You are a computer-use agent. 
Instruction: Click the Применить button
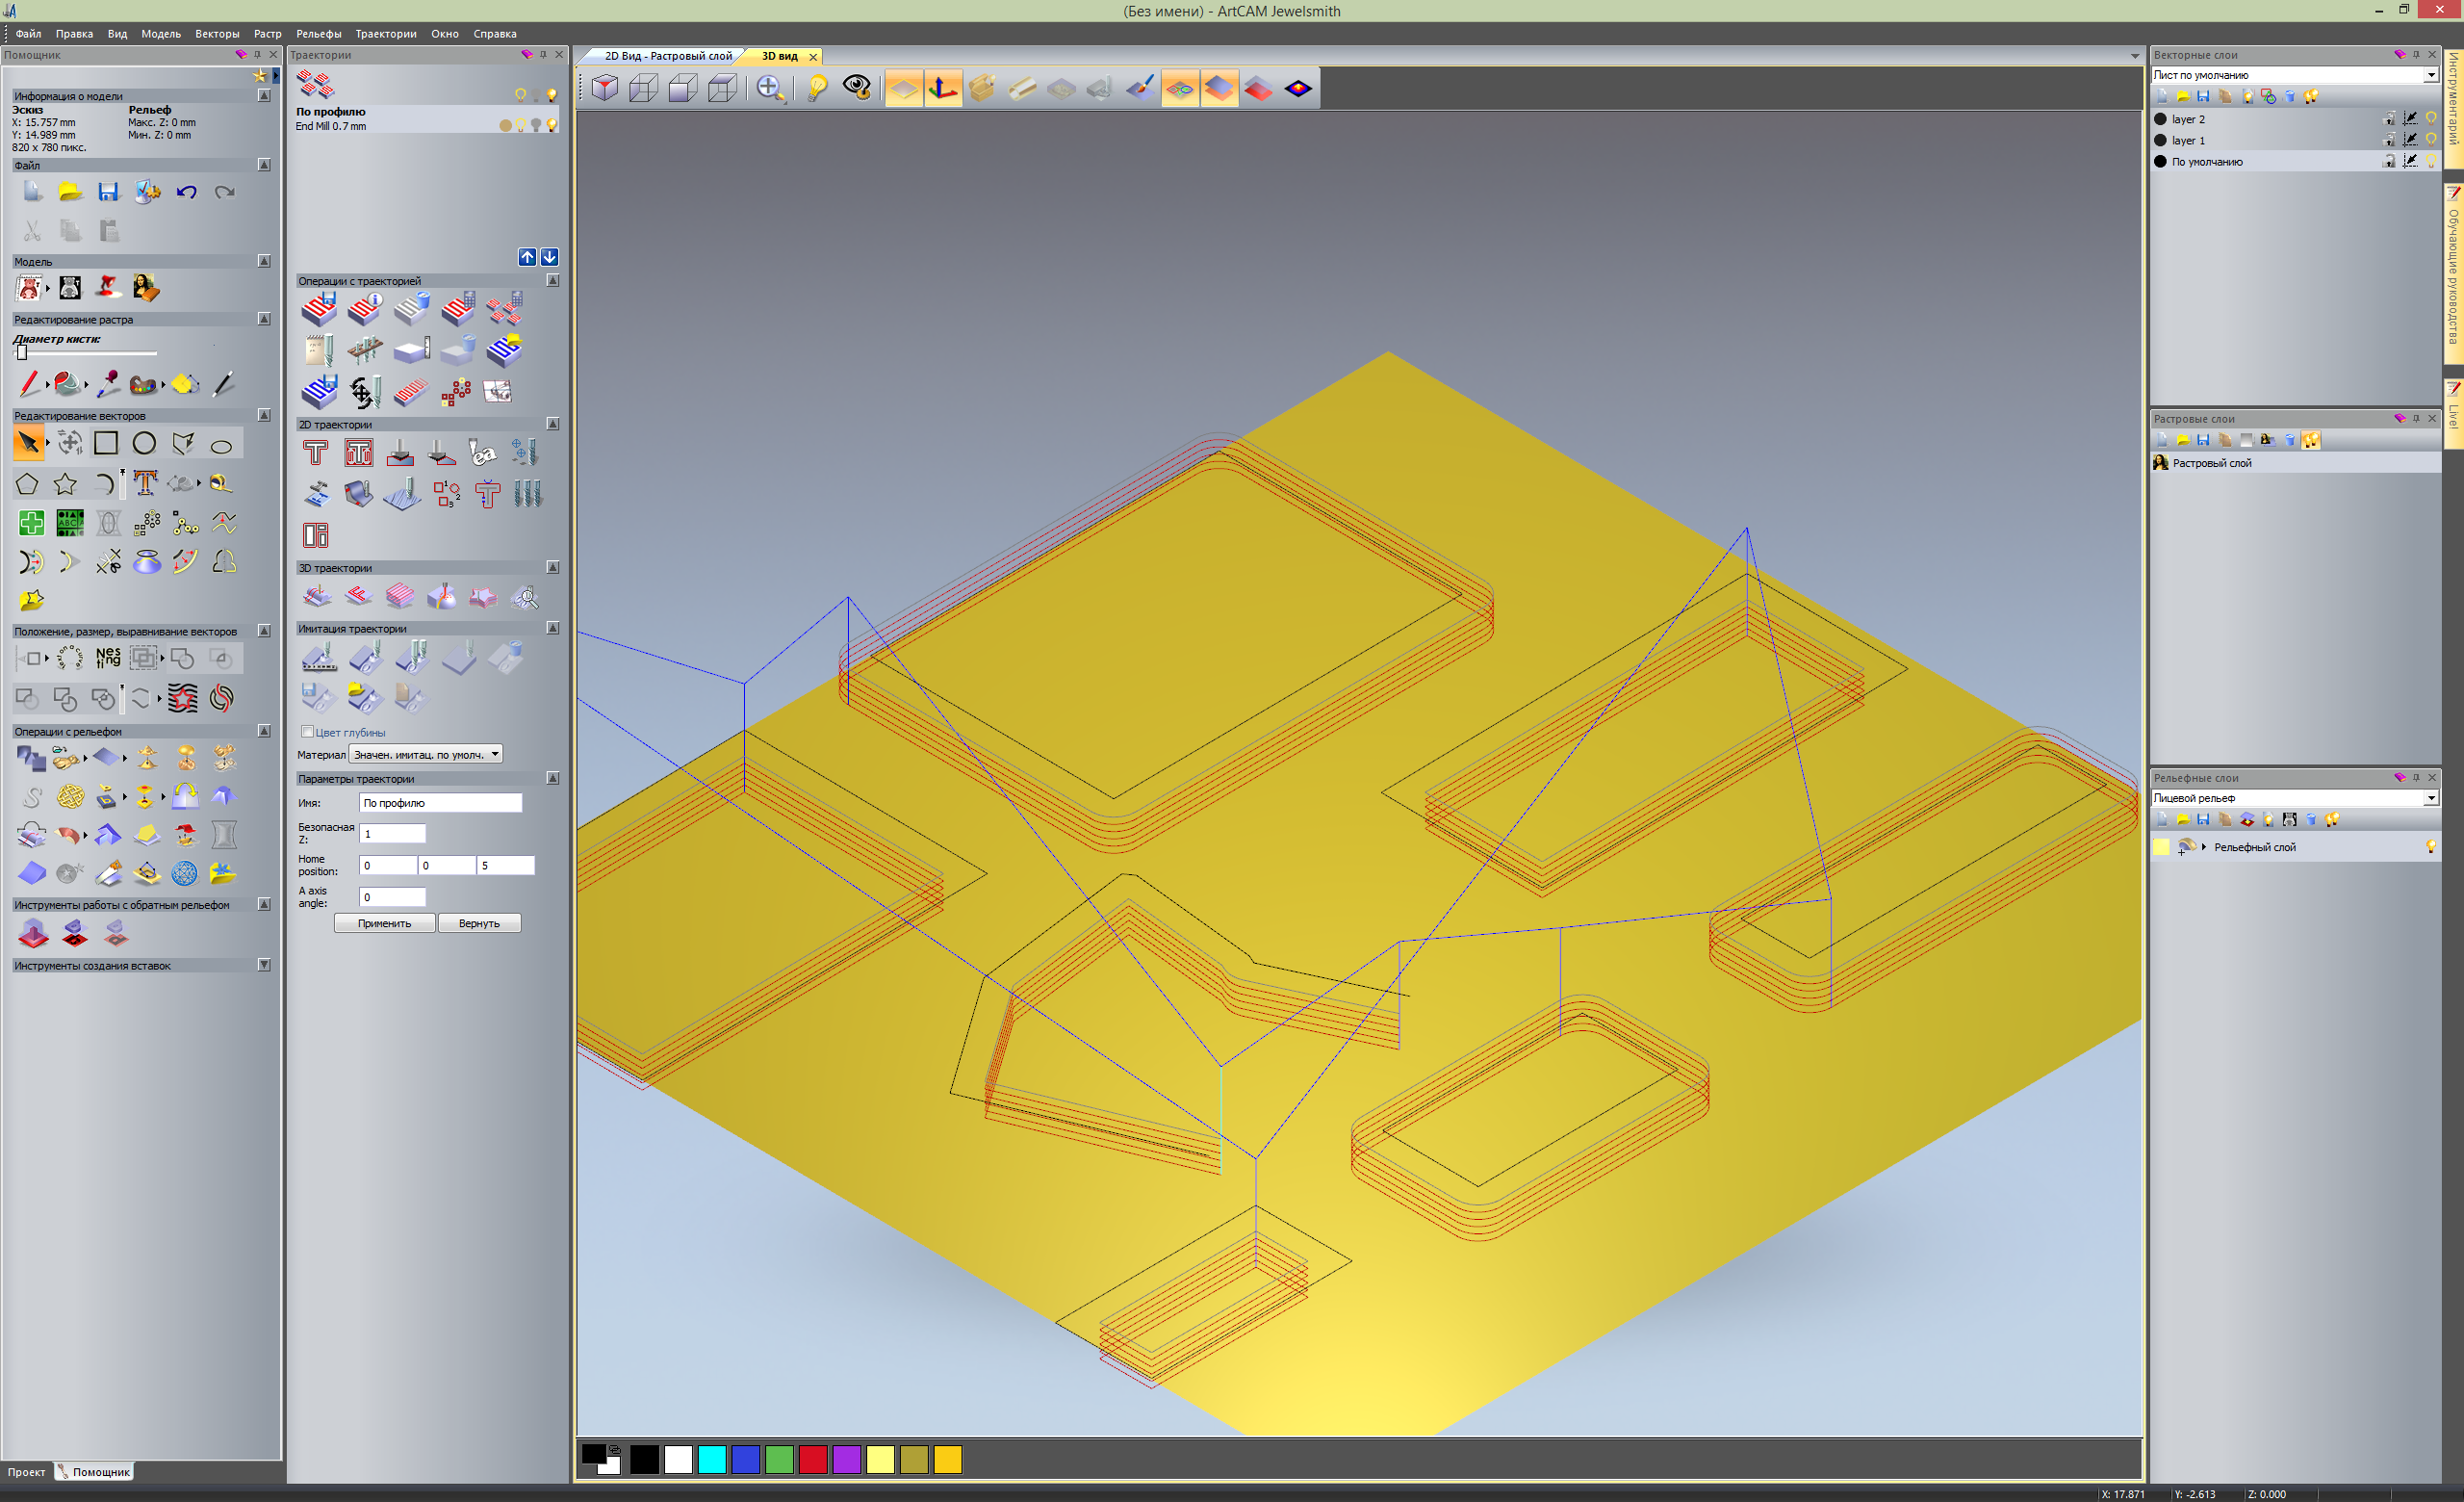[x=384, y=923]
